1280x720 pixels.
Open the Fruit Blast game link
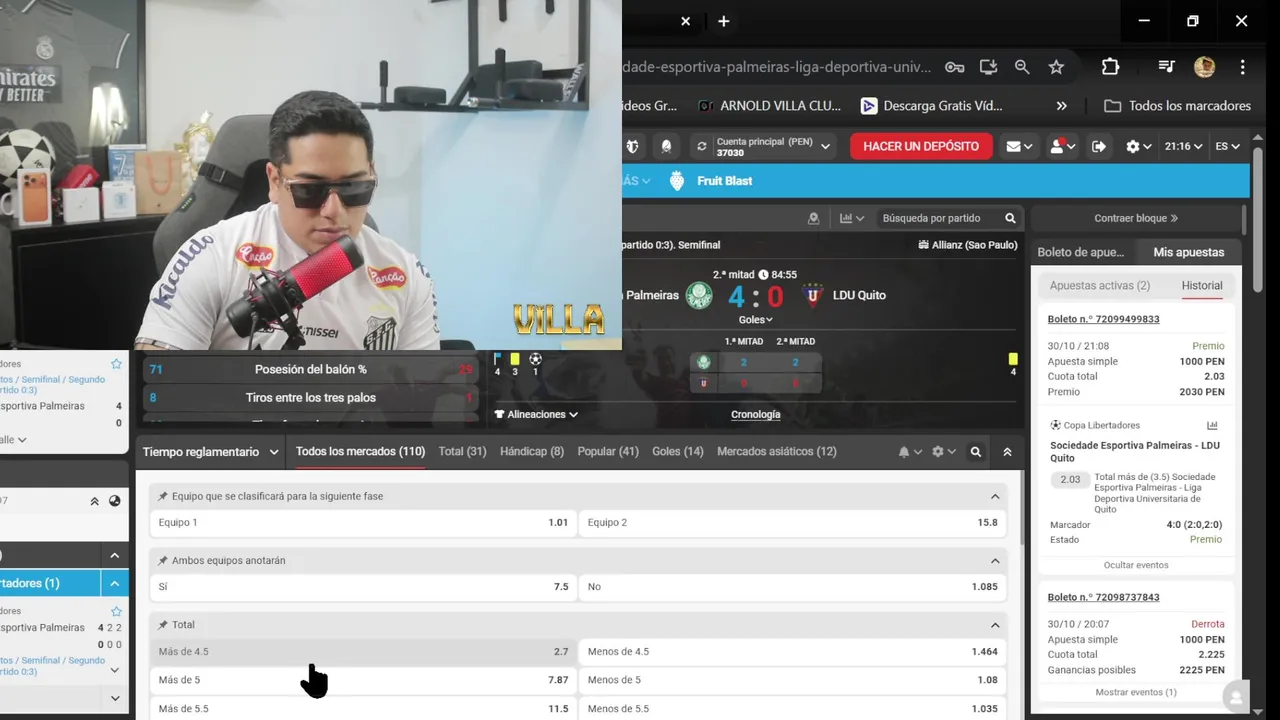(x=724, y=181)
